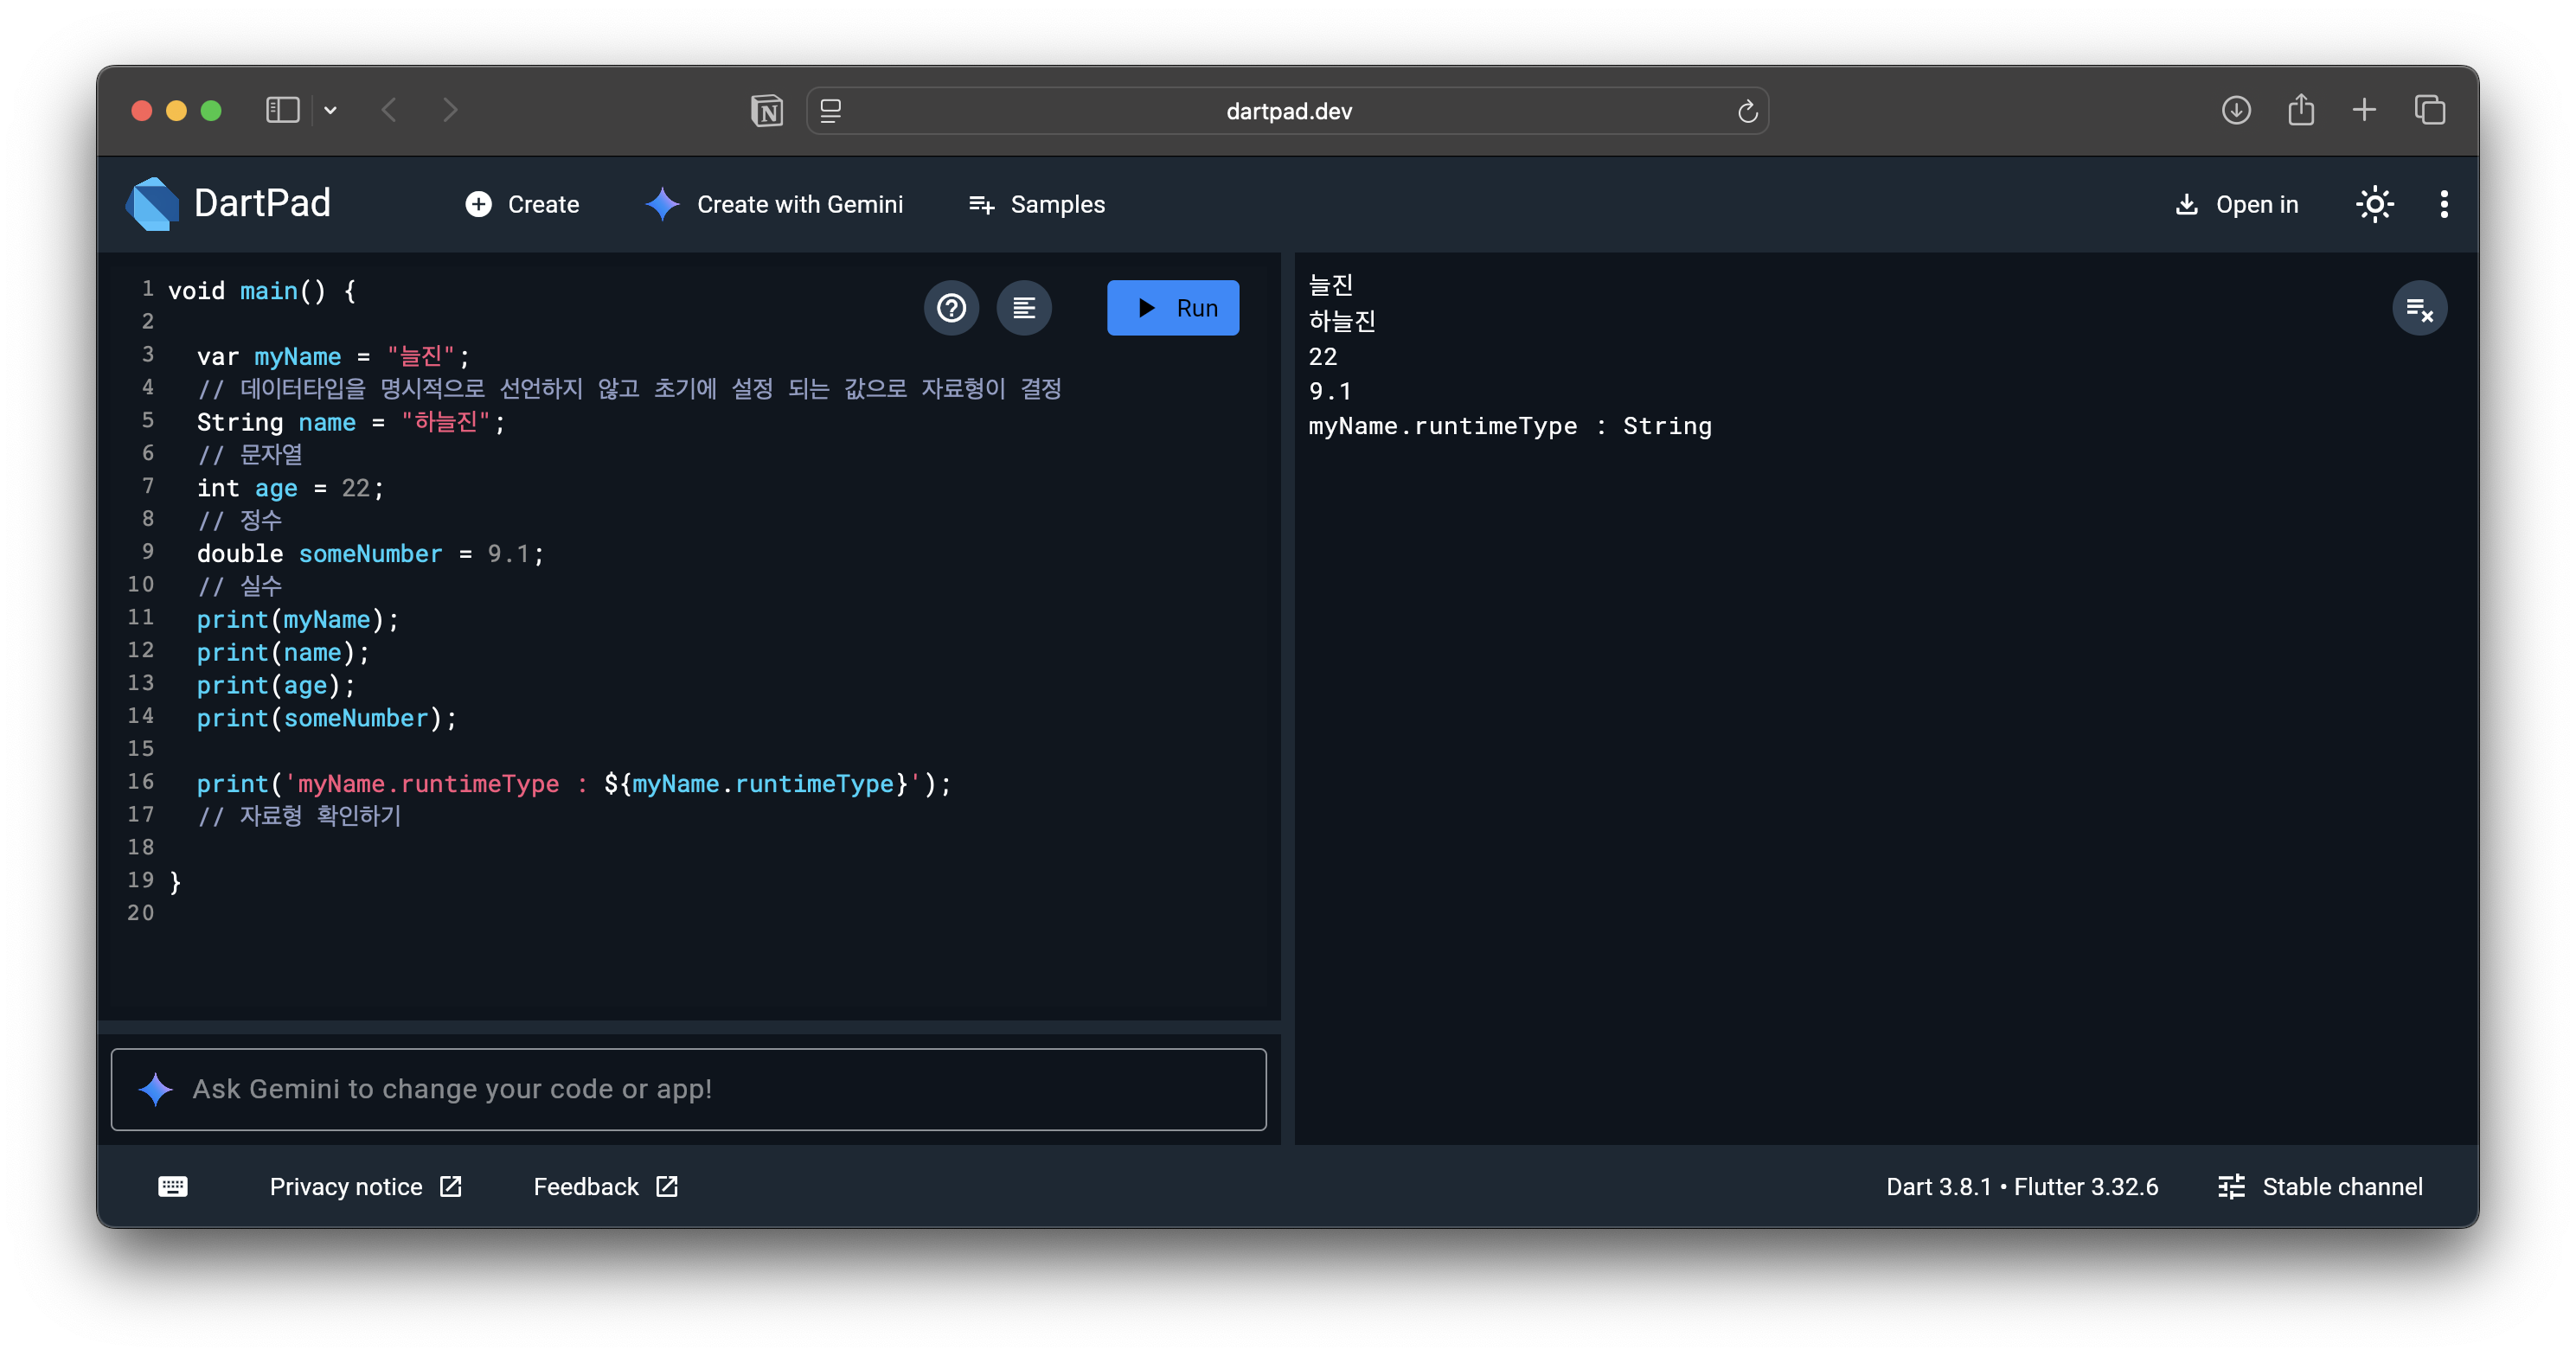Image resolution: width=2576 pixels, height=1356 pixels.
Task: Toggle the light/dark theme sun icon
Action: click(x=2374, y=204)
